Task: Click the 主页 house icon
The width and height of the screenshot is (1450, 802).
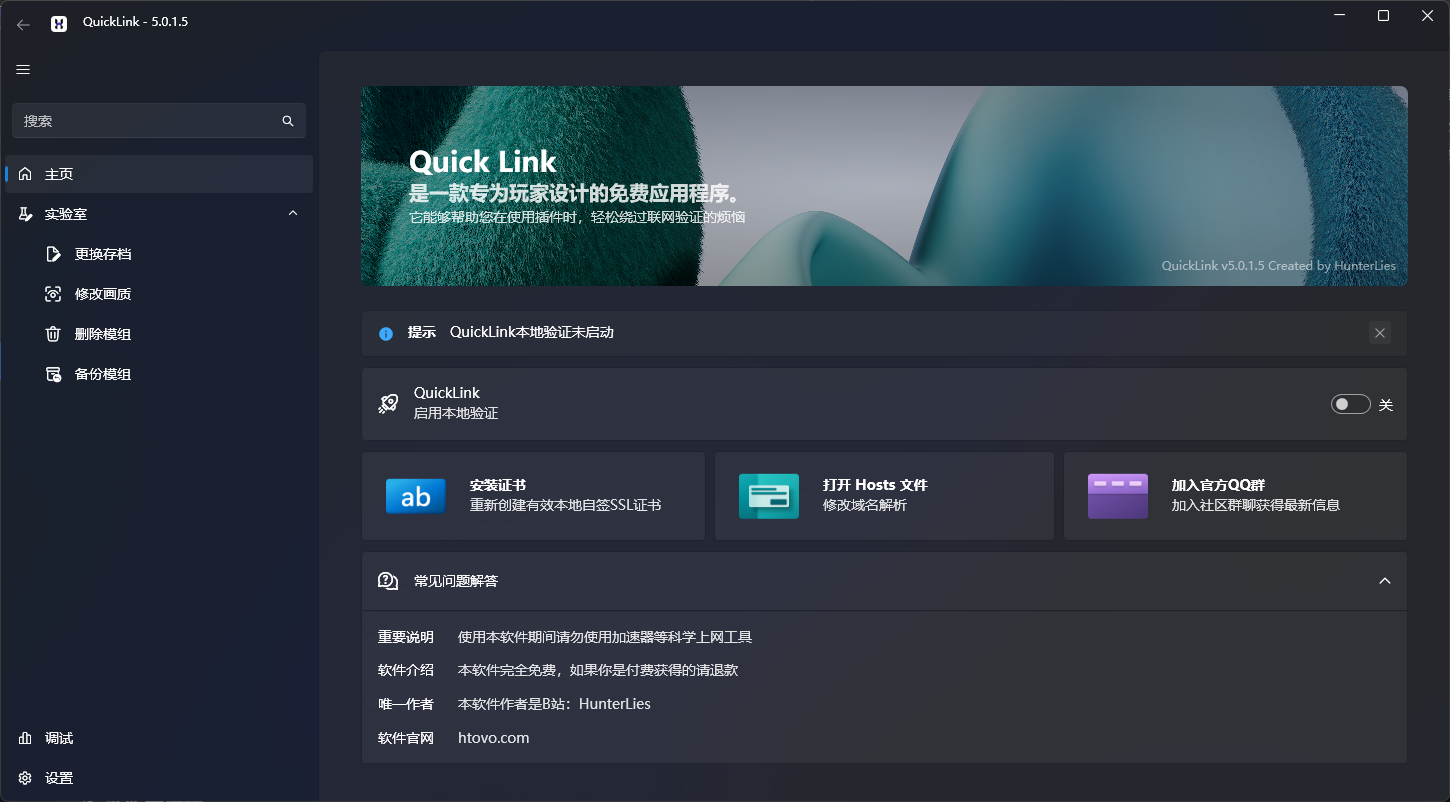Action: coord(25,174)
